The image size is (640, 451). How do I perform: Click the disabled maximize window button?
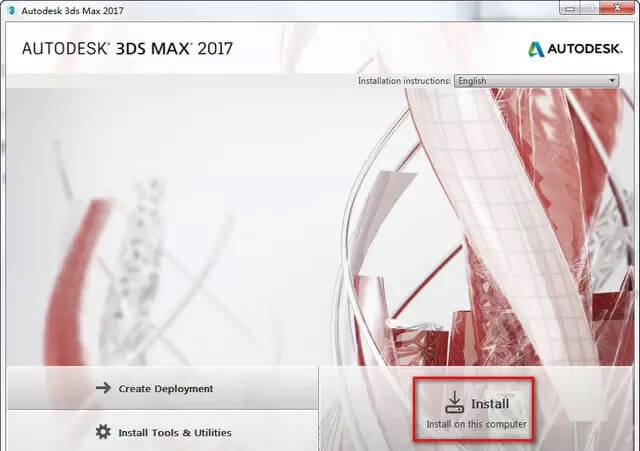(x=591, y=7)
